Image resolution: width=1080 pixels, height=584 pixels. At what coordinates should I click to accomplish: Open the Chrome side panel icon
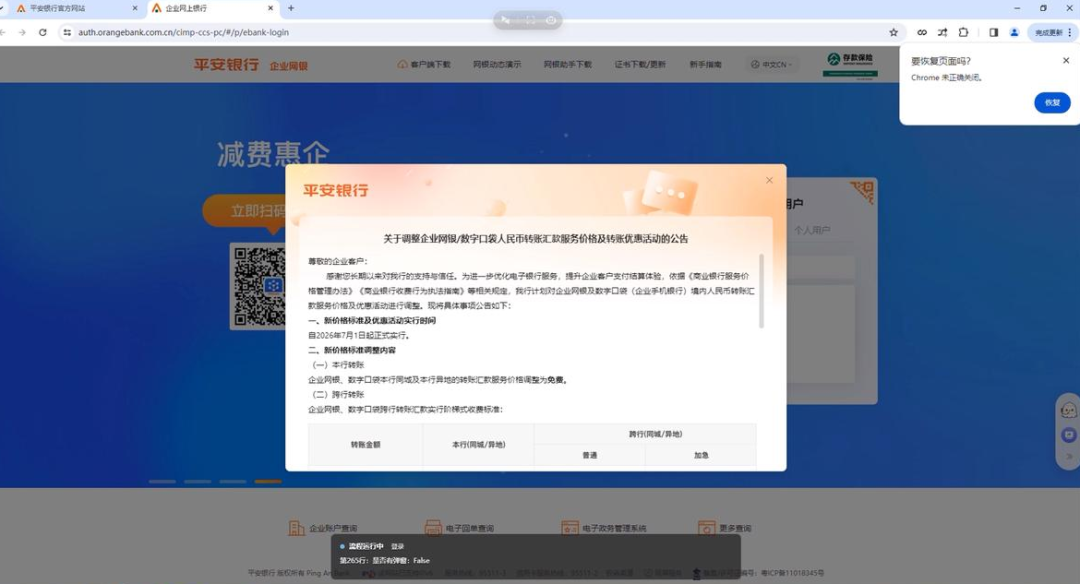(x=993, y=32)
